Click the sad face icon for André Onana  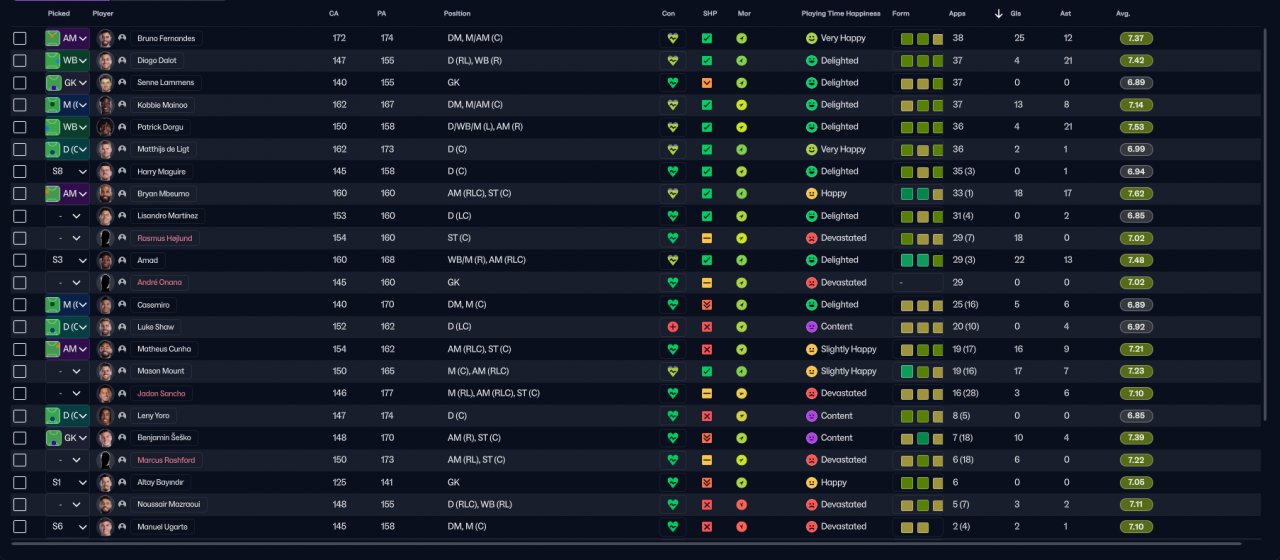pos(811,282)
